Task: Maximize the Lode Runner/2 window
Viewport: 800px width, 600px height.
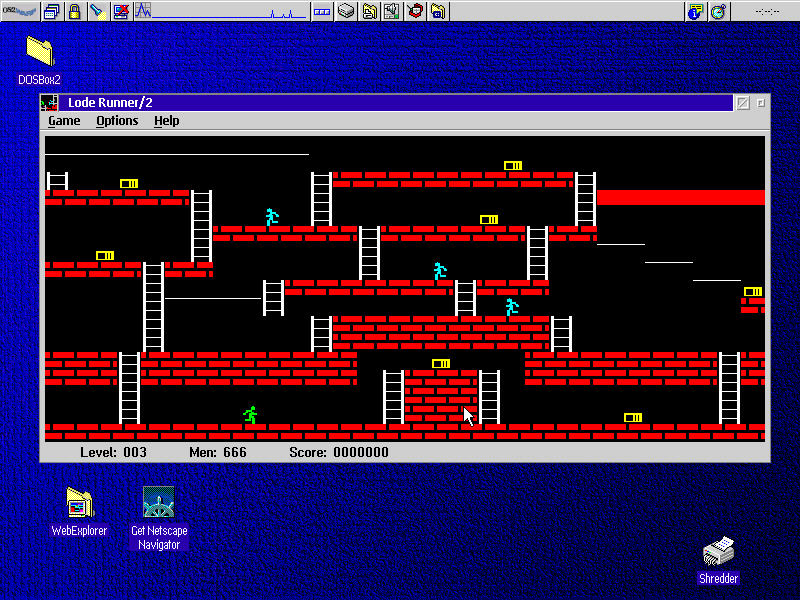Action: (761, 103)
